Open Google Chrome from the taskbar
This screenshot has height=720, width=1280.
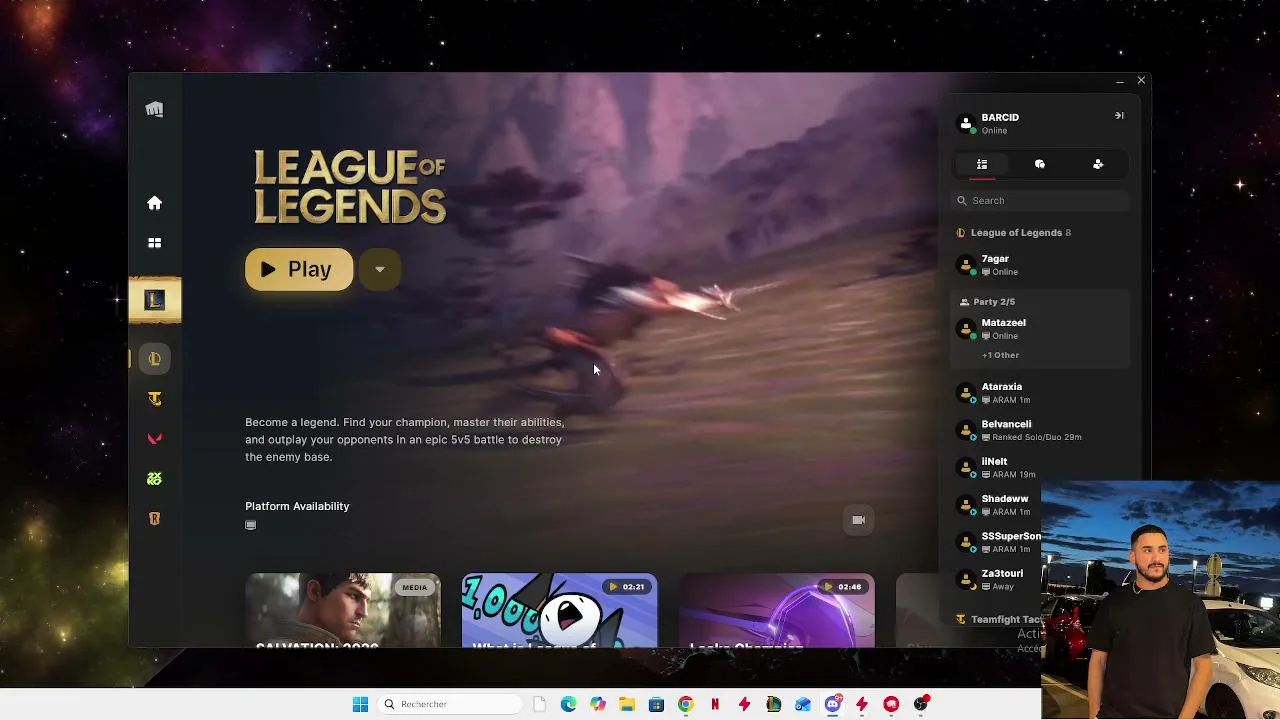point(686,704)
